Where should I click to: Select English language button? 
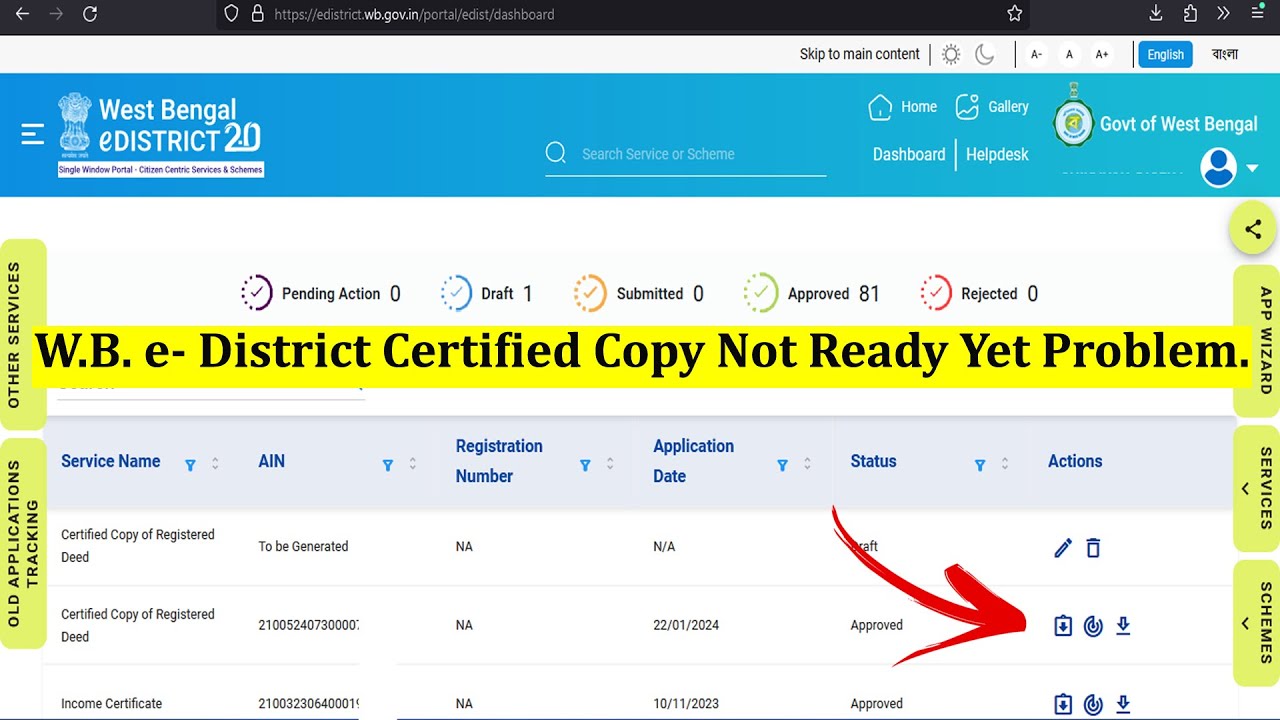point(1165,55)
